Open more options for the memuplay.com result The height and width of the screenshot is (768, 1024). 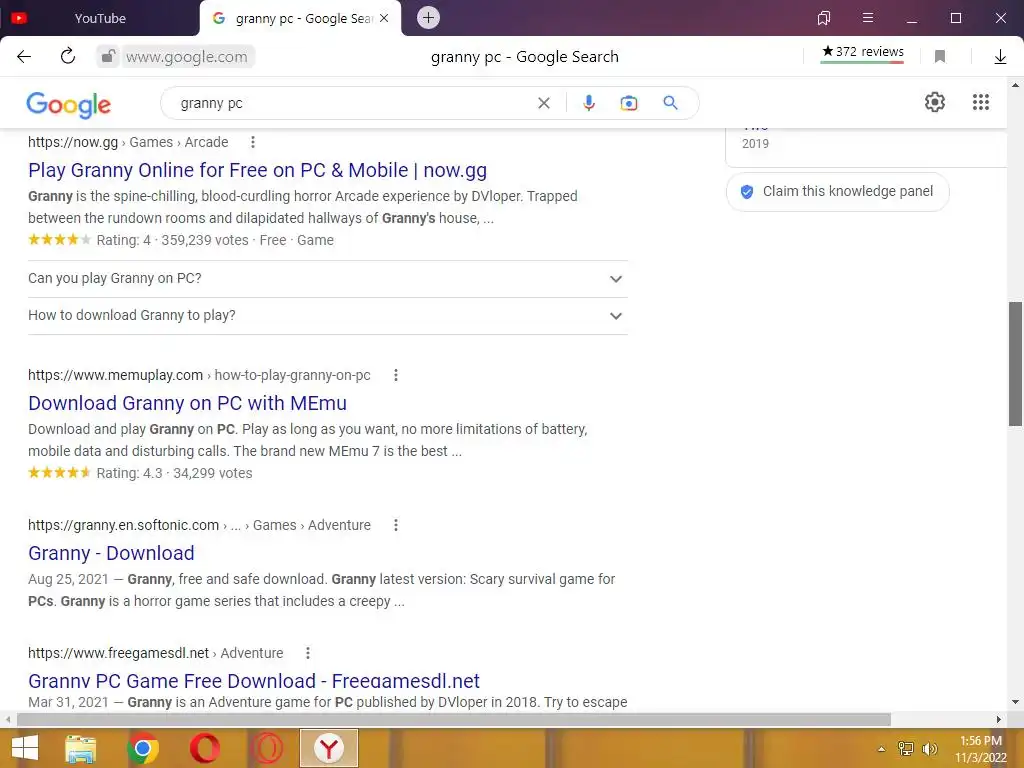tap(396, 376)
